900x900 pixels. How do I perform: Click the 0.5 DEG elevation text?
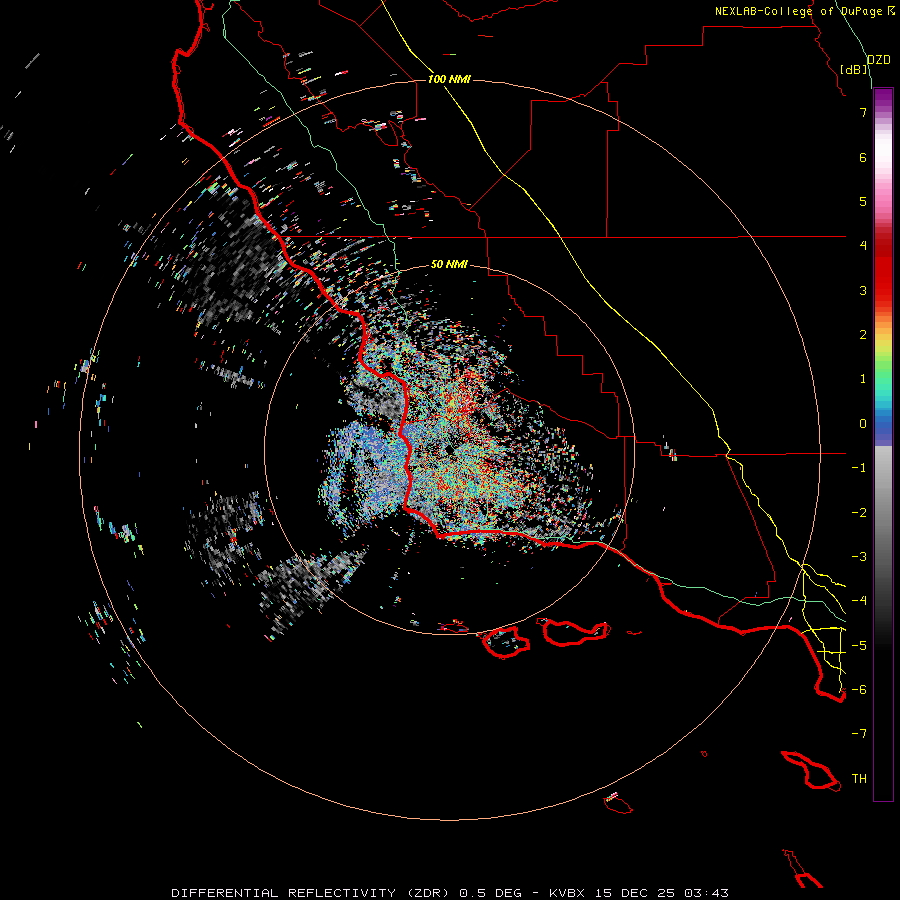coord(491,893)
